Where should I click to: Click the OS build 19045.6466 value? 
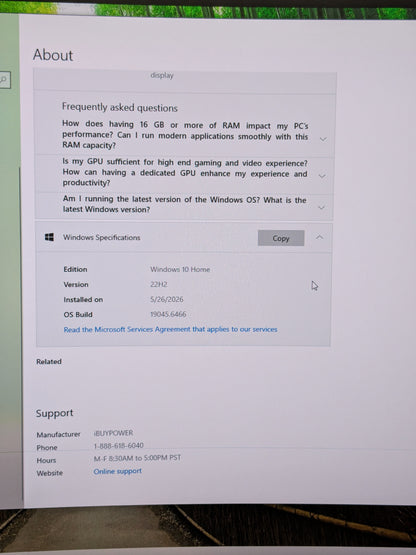[168, 314]
